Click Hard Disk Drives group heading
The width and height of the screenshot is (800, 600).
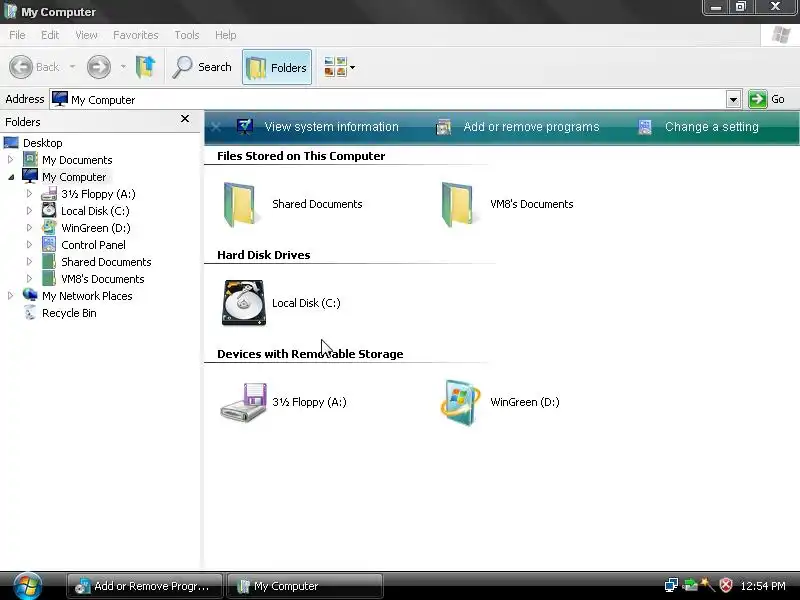tap(264, 255)
